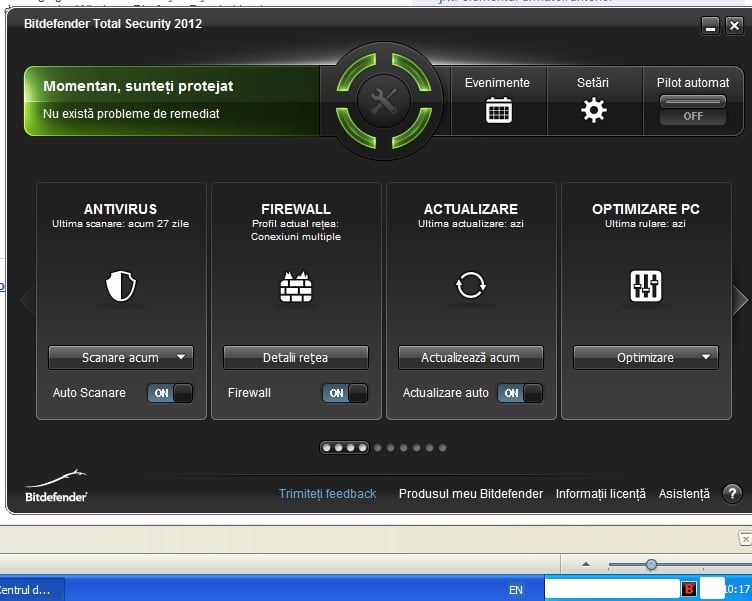Click the zoom slider handle below the window
The height and width of the screenshot is (601, 752).
(651, 565)
